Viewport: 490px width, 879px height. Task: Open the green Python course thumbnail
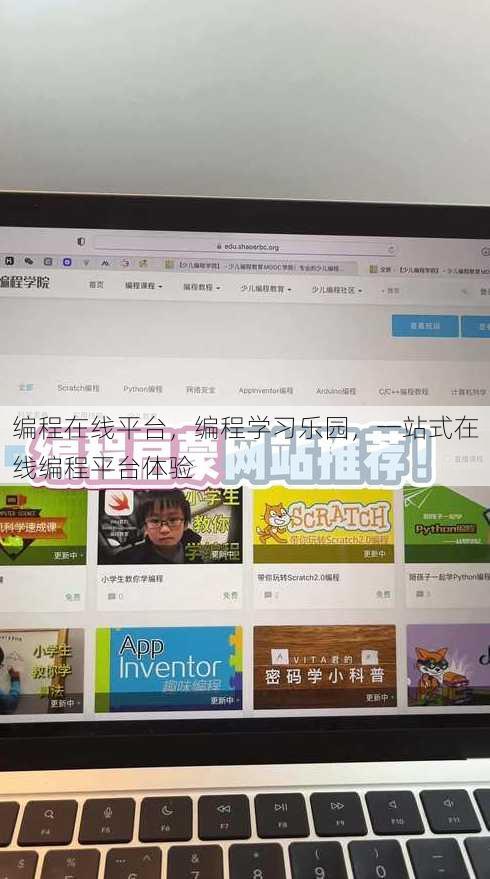pyautogui.click(x=447, y=524)
